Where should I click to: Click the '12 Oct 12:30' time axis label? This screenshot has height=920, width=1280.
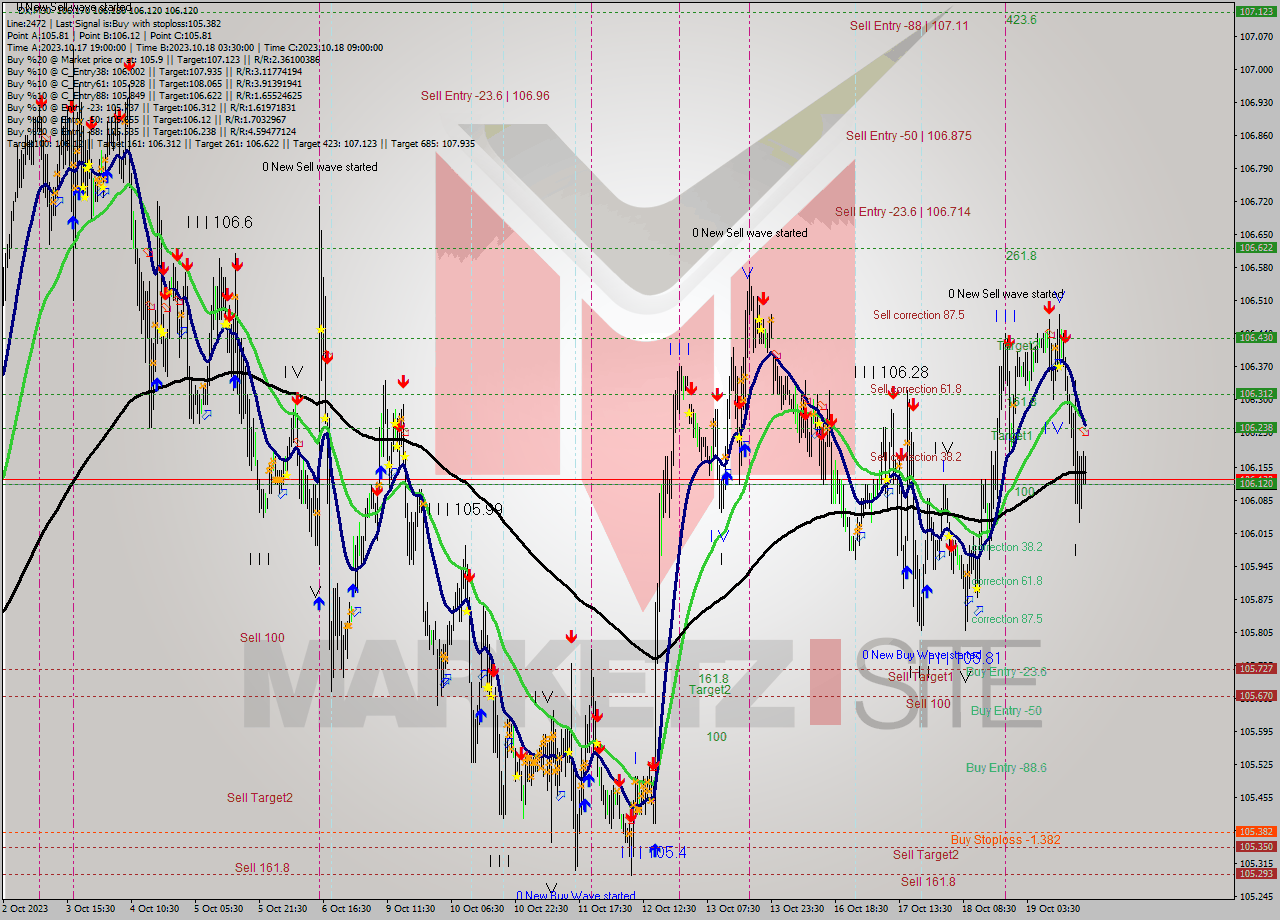tap(668, 909)
